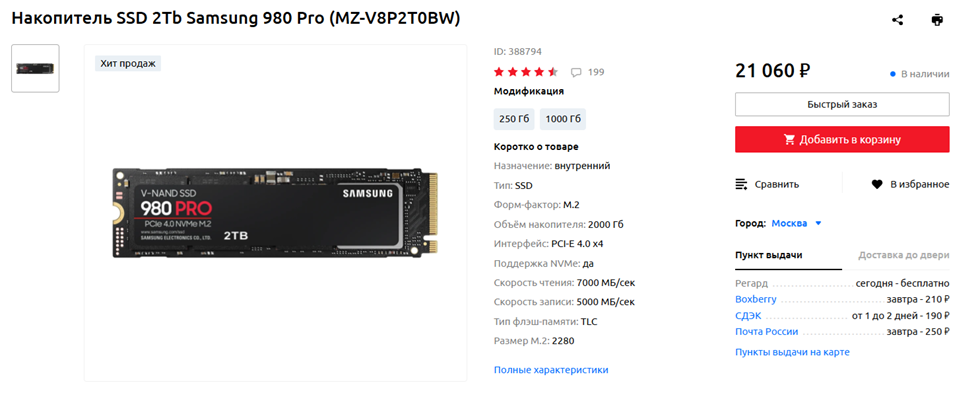The width and height of the screenshot is (974, 393).
Task: Click the blue in-stock status dot
Action: click(x=893, y=74)
